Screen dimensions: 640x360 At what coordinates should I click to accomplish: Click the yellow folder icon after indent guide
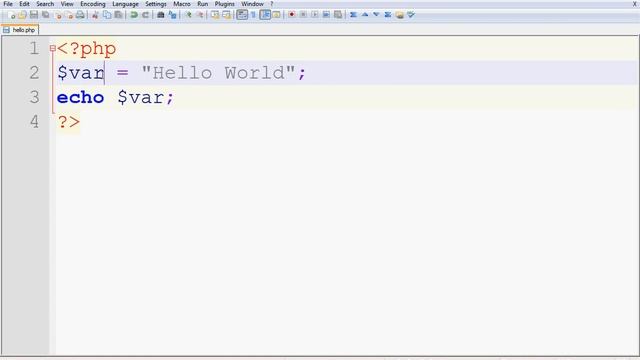point(276,15)
